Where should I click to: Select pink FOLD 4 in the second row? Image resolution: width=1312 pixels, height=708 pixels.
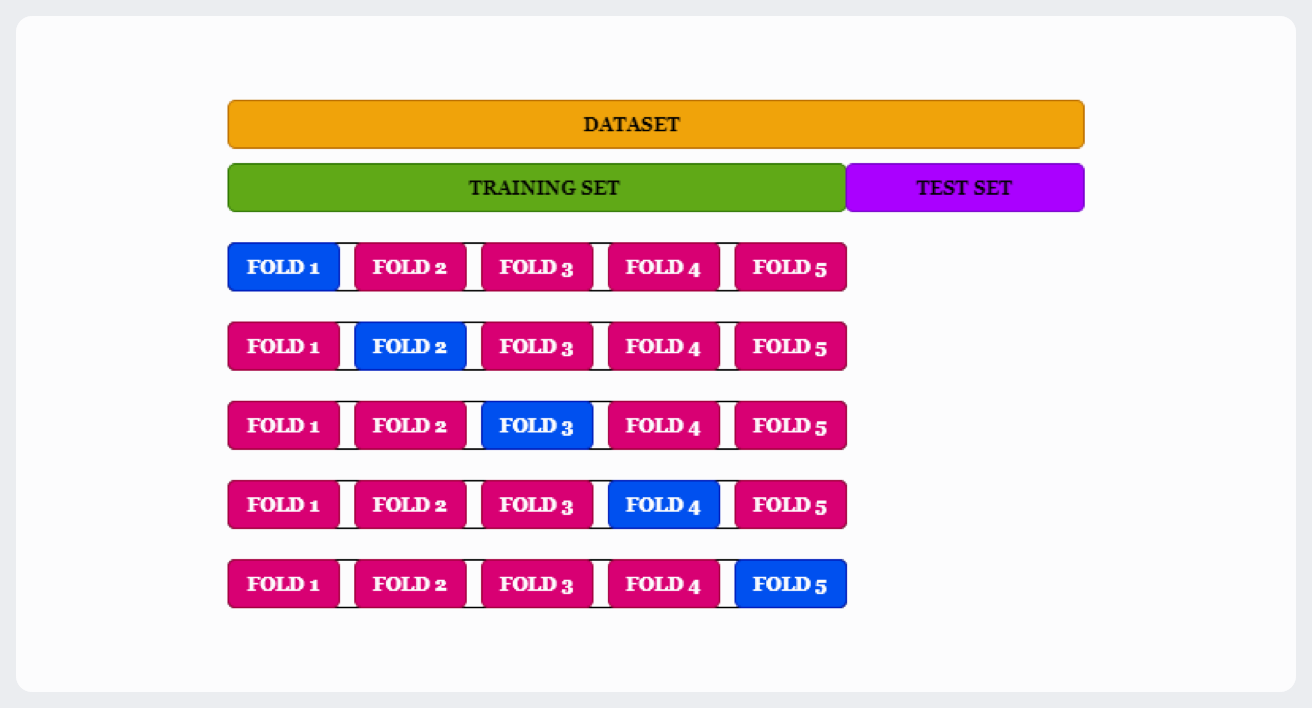pos(664,346)
